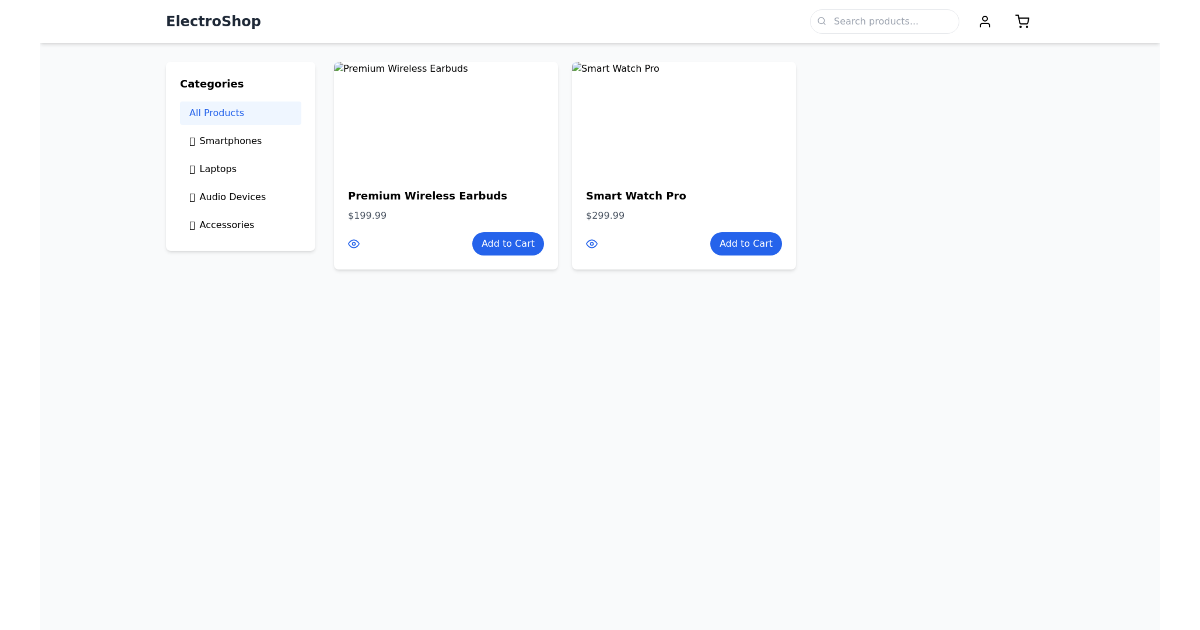Screen dimensions: 1200x630
Task: Switch to the Audio Devices section
Action: pos(232,197)
